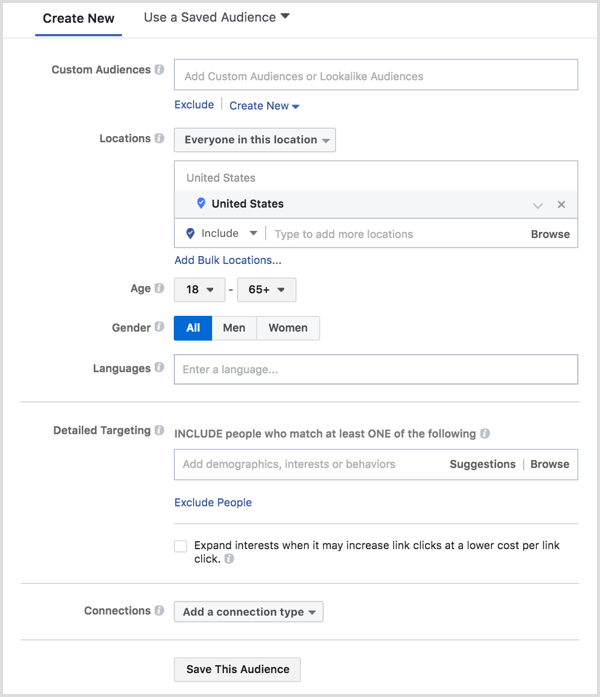Click info icon next to Age
The height and width of the screenshot is (697, 600).
pyautogui.click(x=160, y=289)
